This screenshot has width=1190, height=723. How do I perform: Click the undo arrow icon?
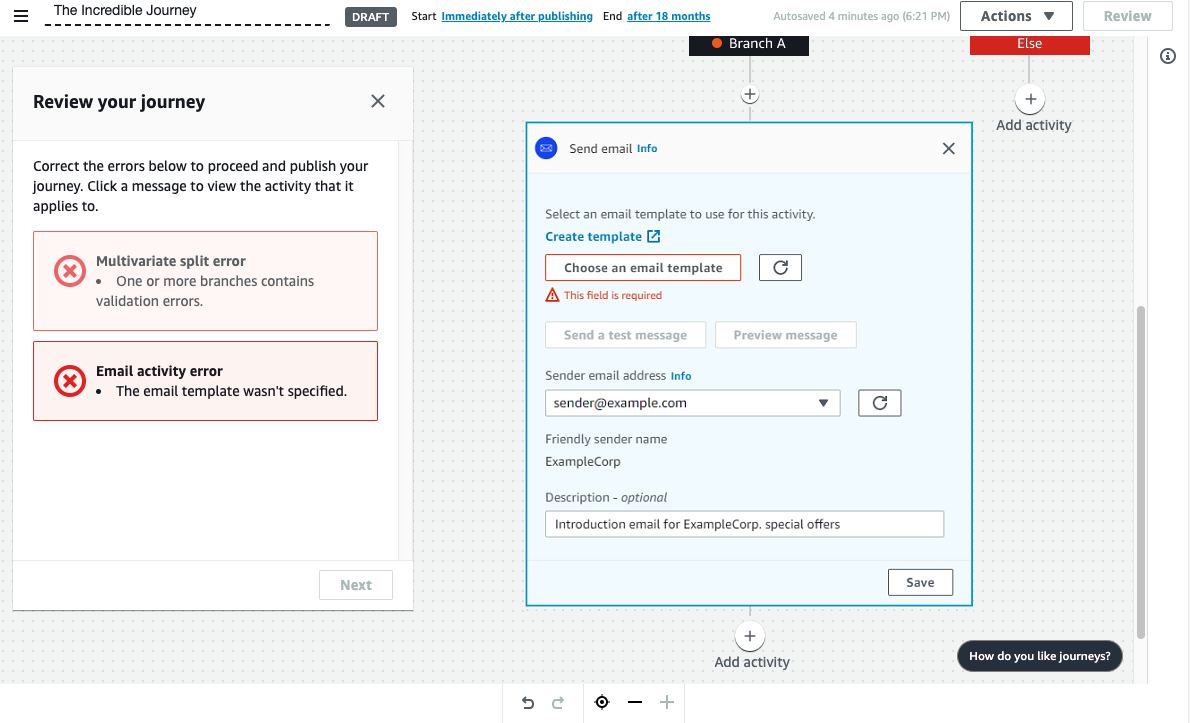point(528,703)
